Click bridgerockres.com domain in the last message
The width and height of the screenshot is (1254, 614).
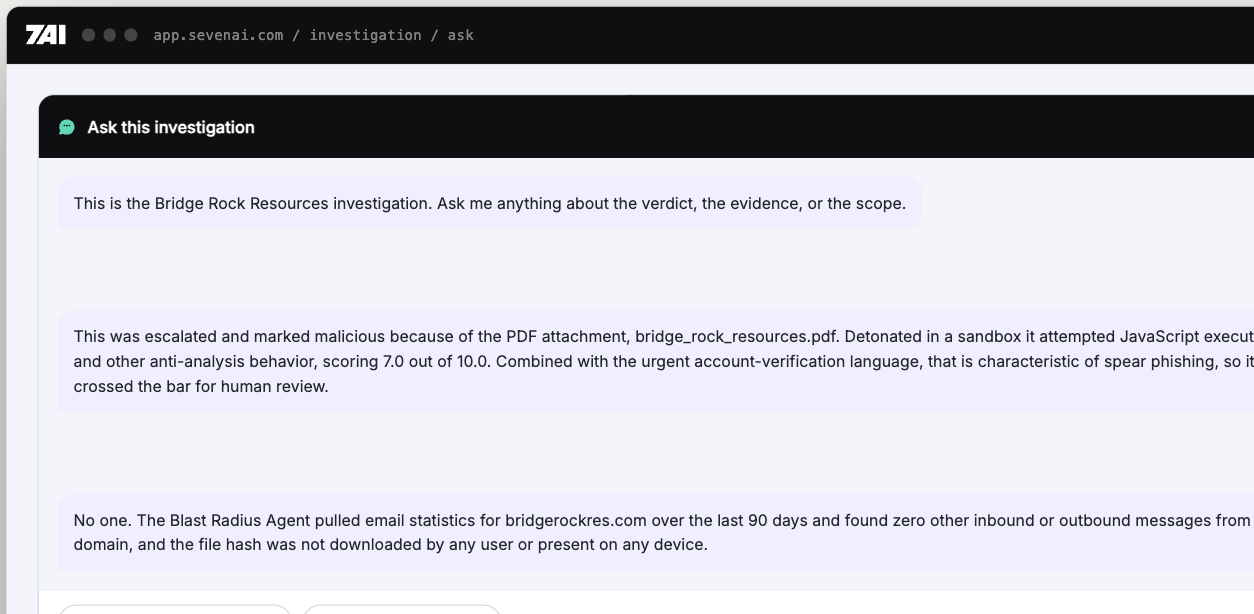click(575, 520)
